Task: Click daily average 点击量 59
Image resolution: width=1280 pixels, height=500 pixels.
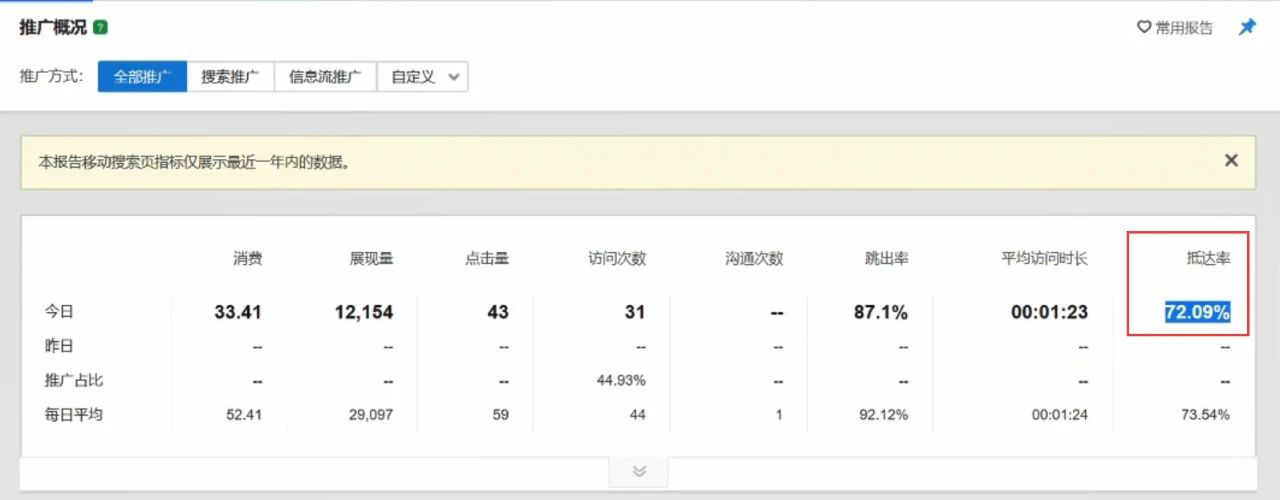Action: (501, 414)
